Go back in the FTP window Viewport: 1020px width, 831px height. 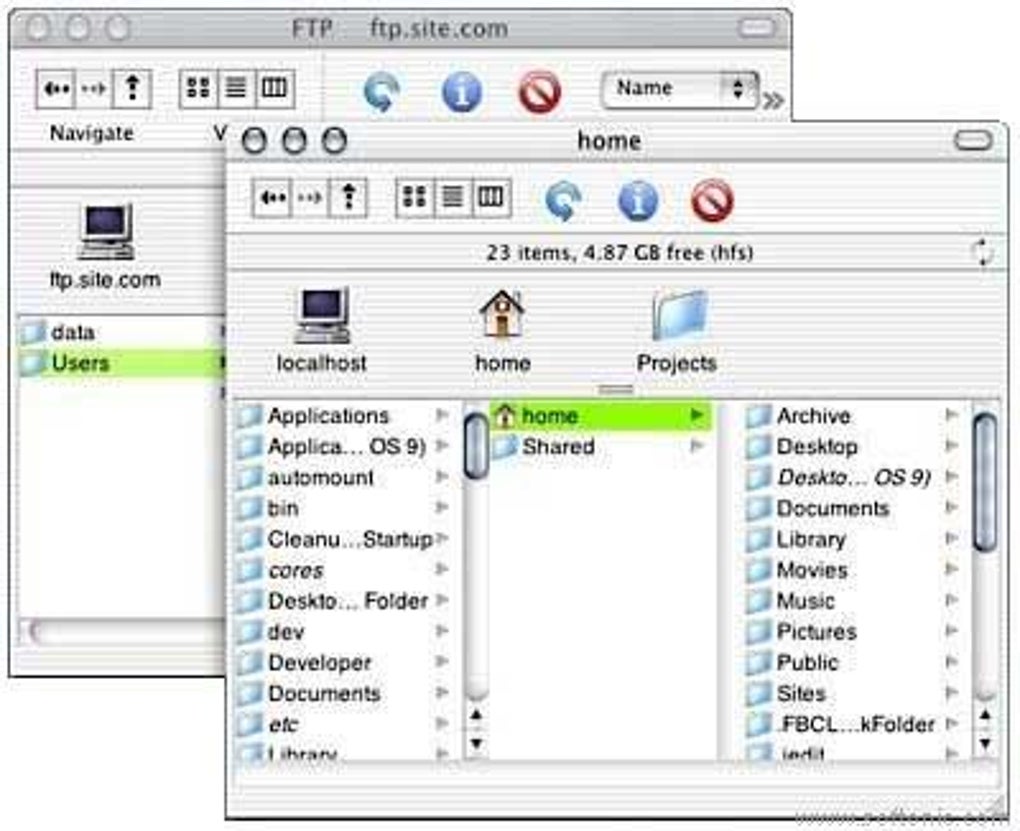point(56,89)
